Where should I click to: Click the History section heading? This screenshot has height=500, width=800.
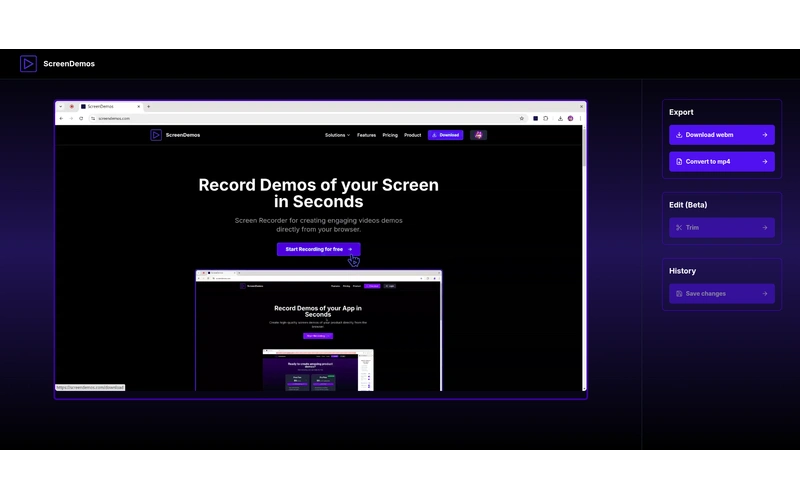tap(682, 271)
